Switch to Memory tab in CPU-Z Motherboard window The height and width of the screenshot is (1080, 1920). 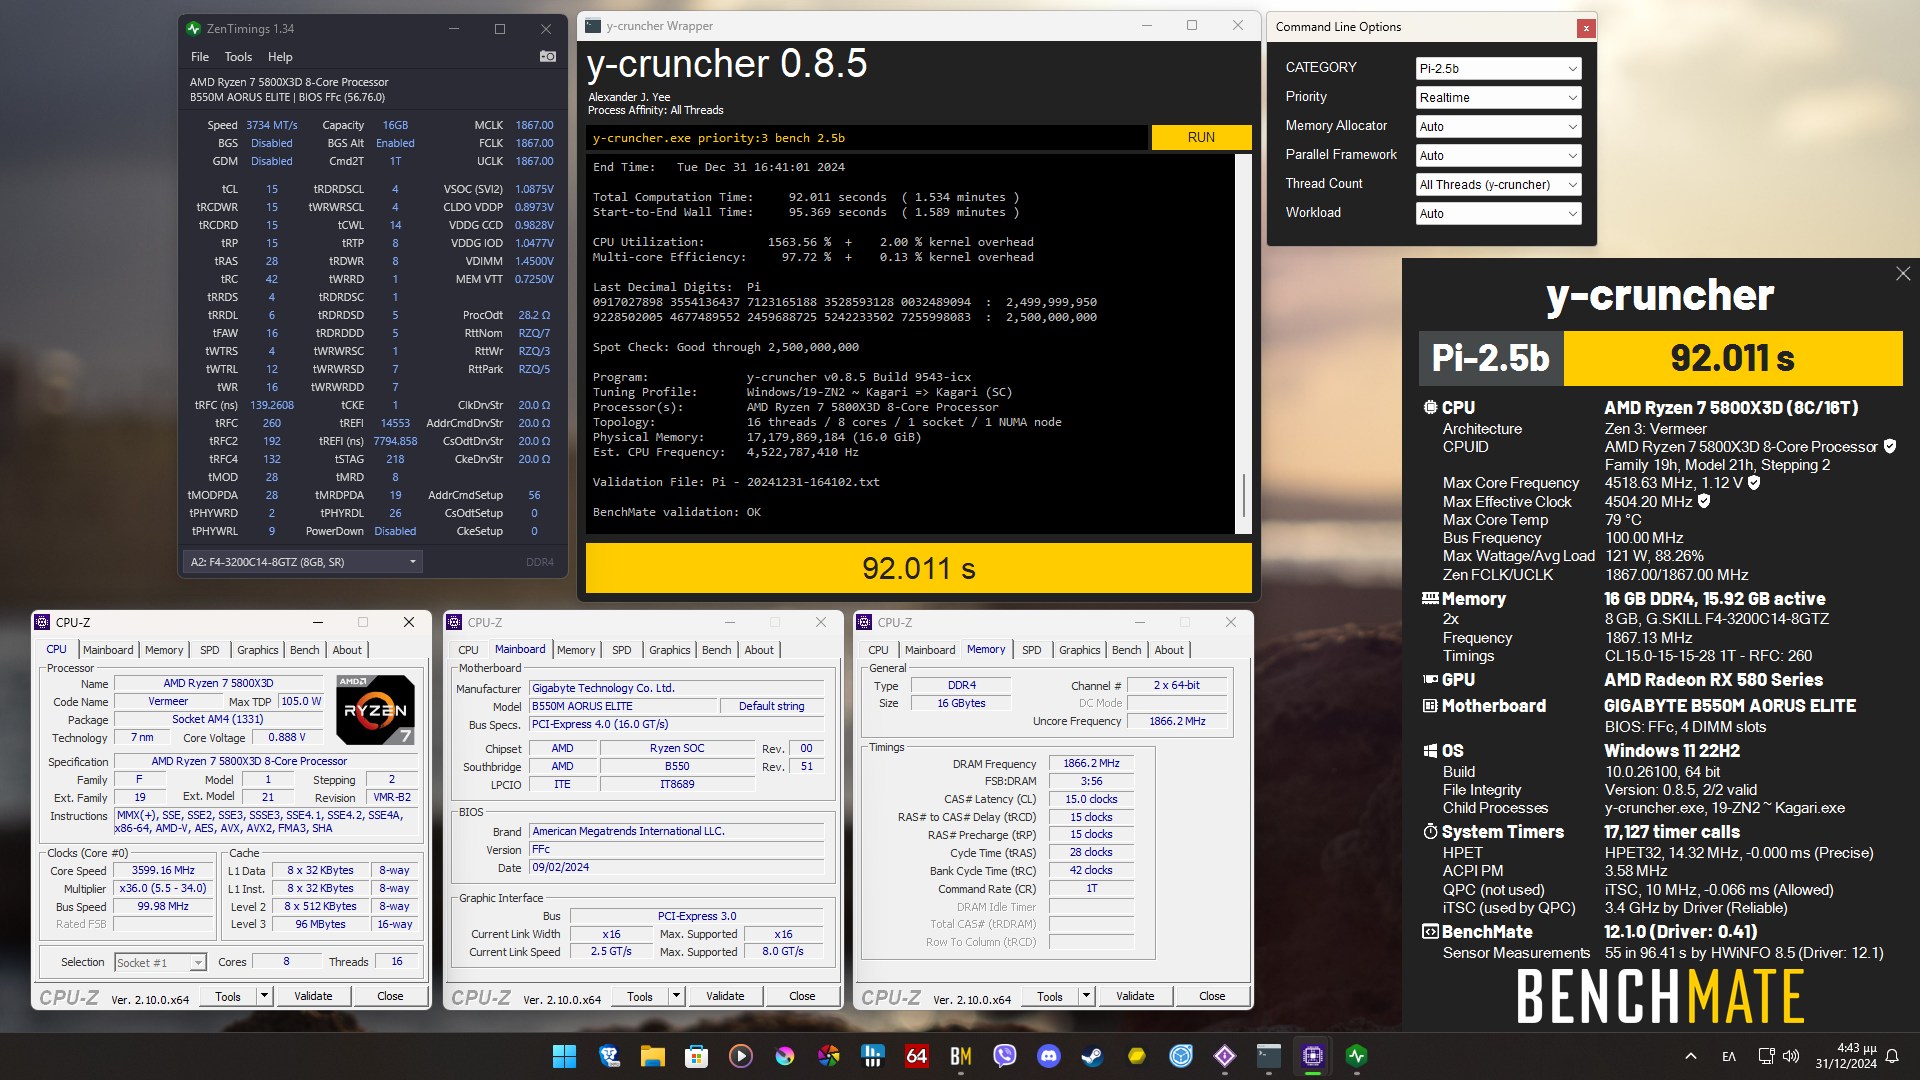point(576,650)
